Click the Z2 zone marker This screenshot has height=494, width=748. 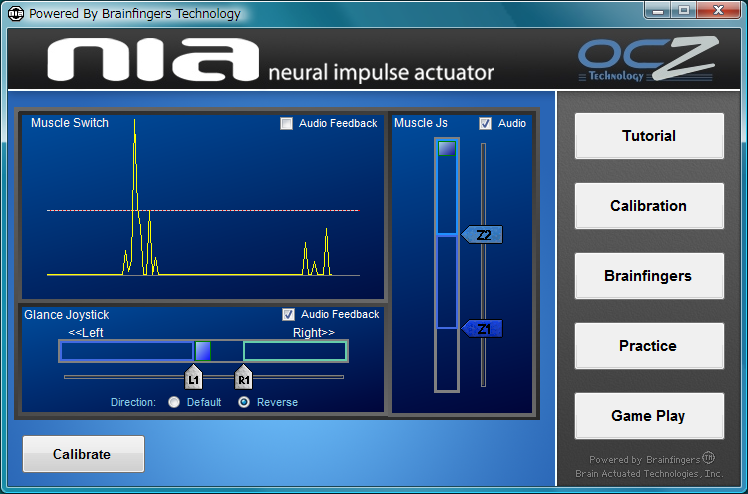(x=482, y=235)
